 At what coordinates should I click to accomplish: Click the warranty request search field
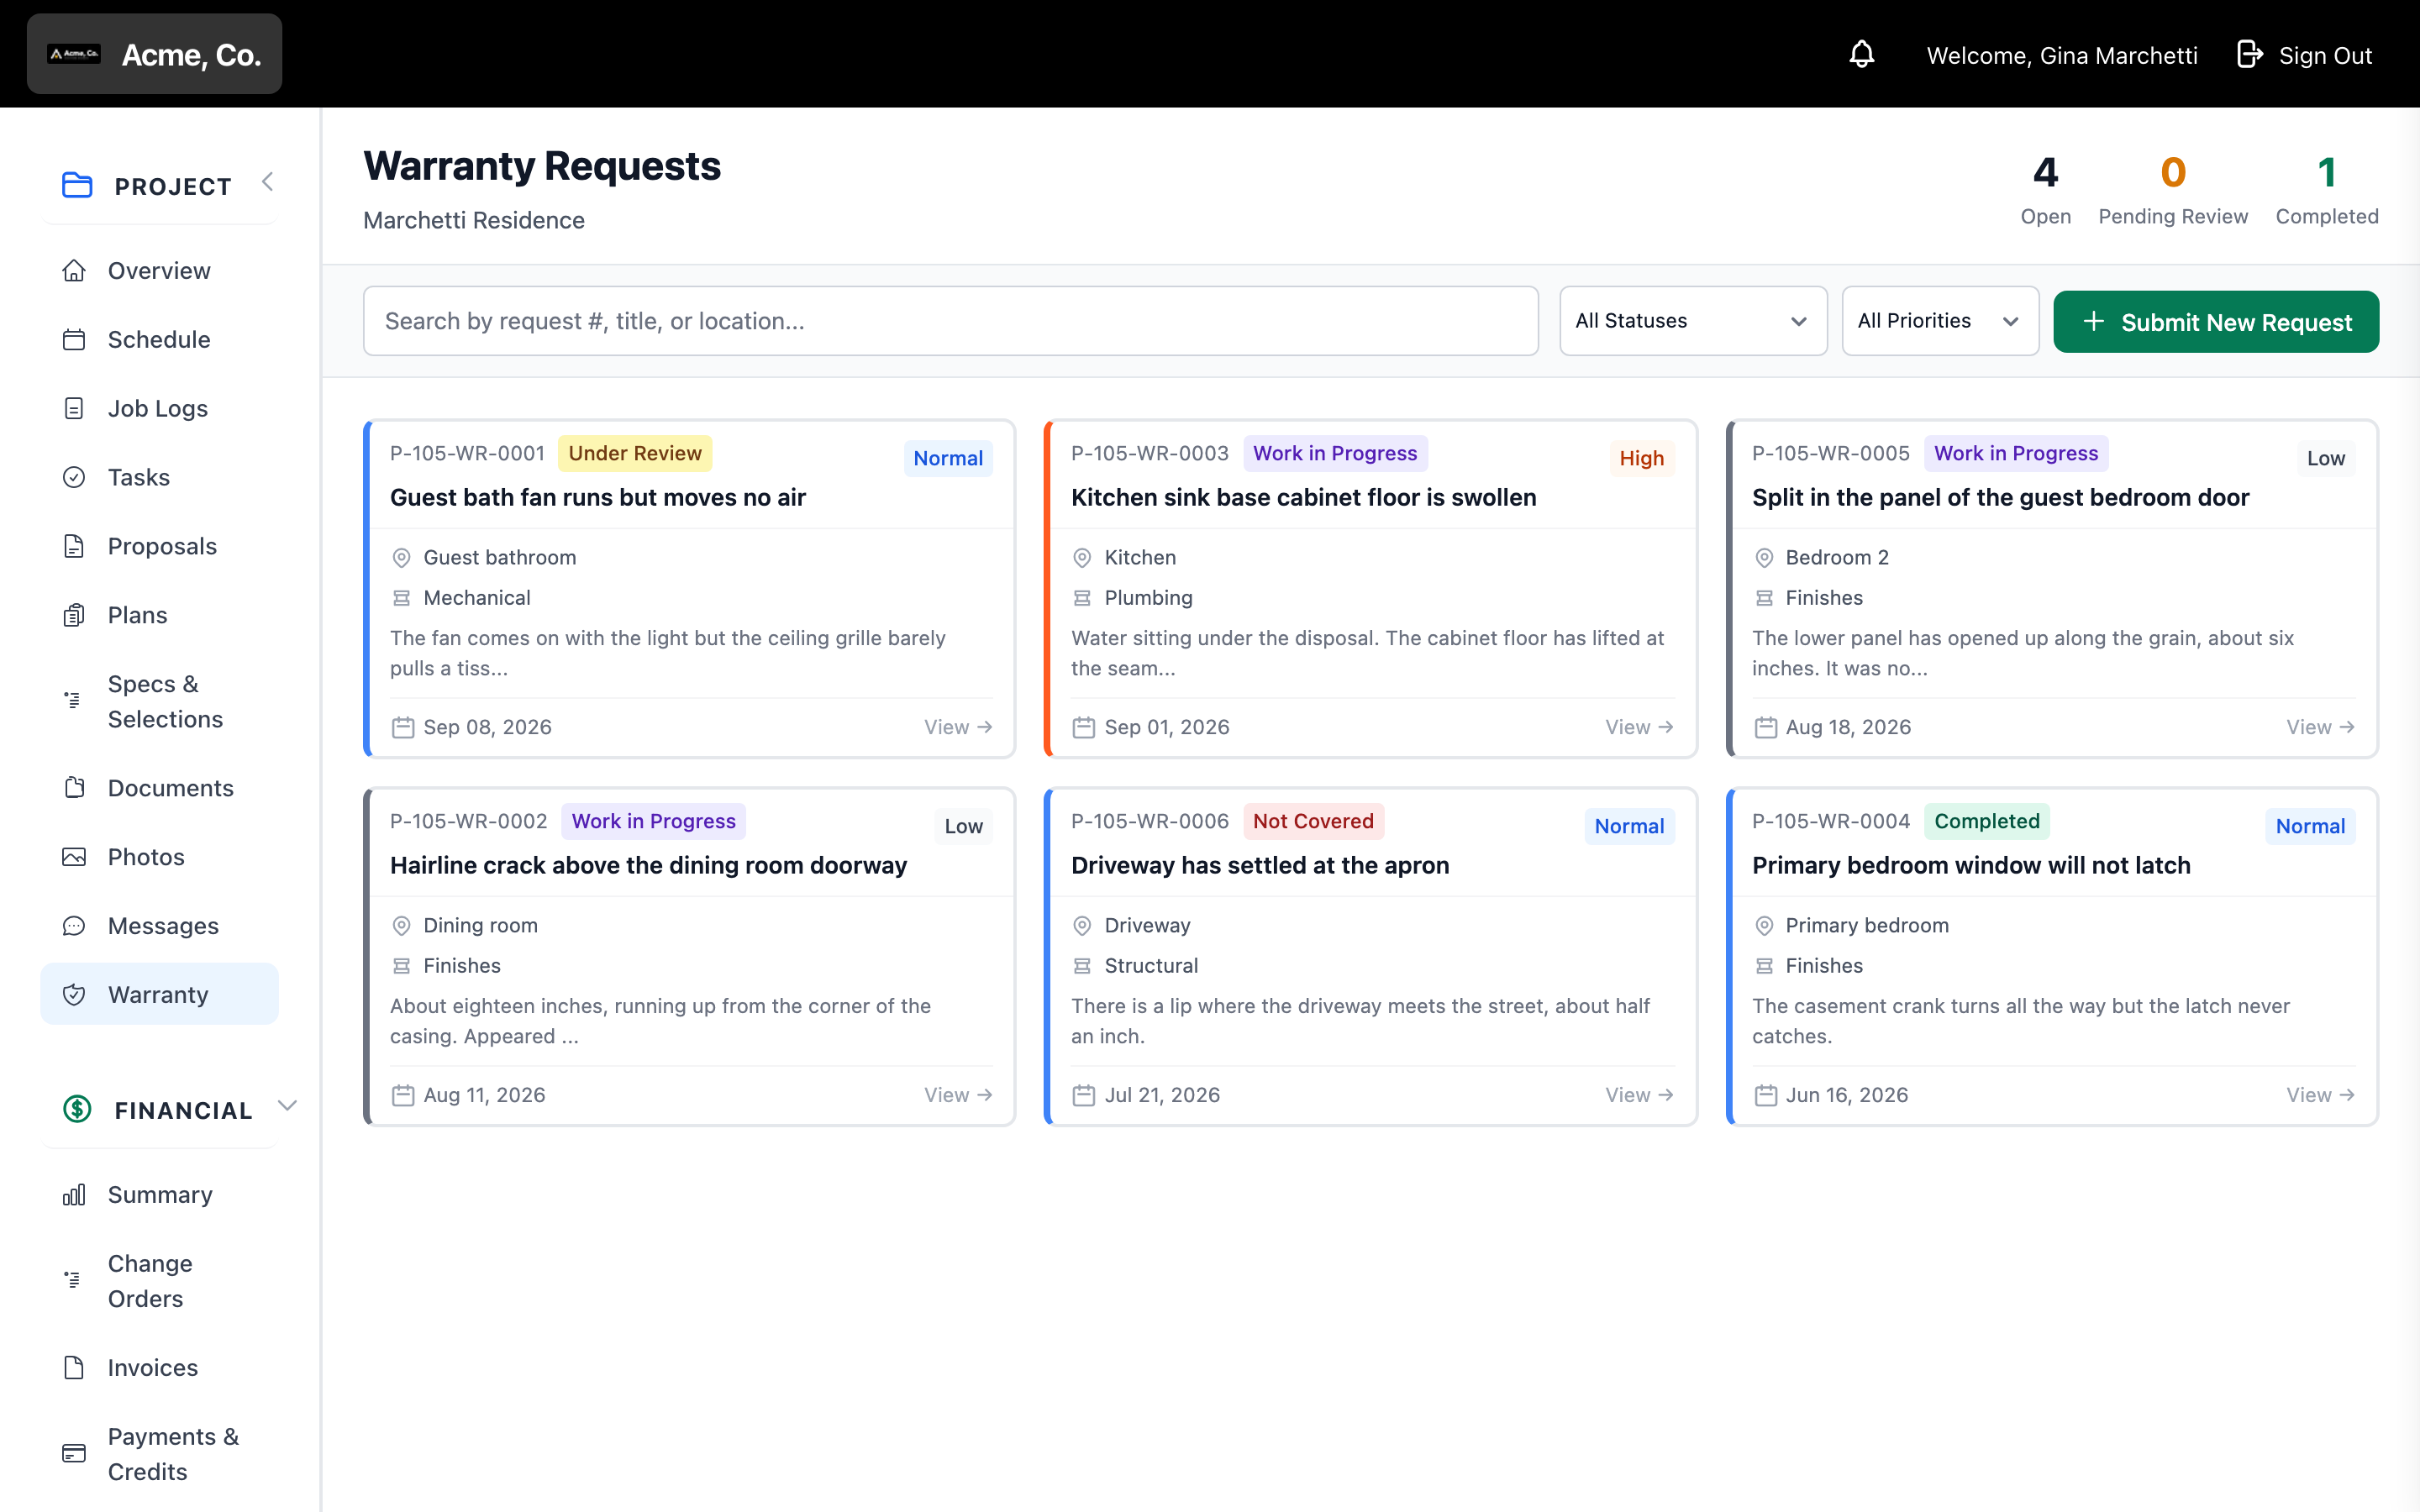[950, 321]
